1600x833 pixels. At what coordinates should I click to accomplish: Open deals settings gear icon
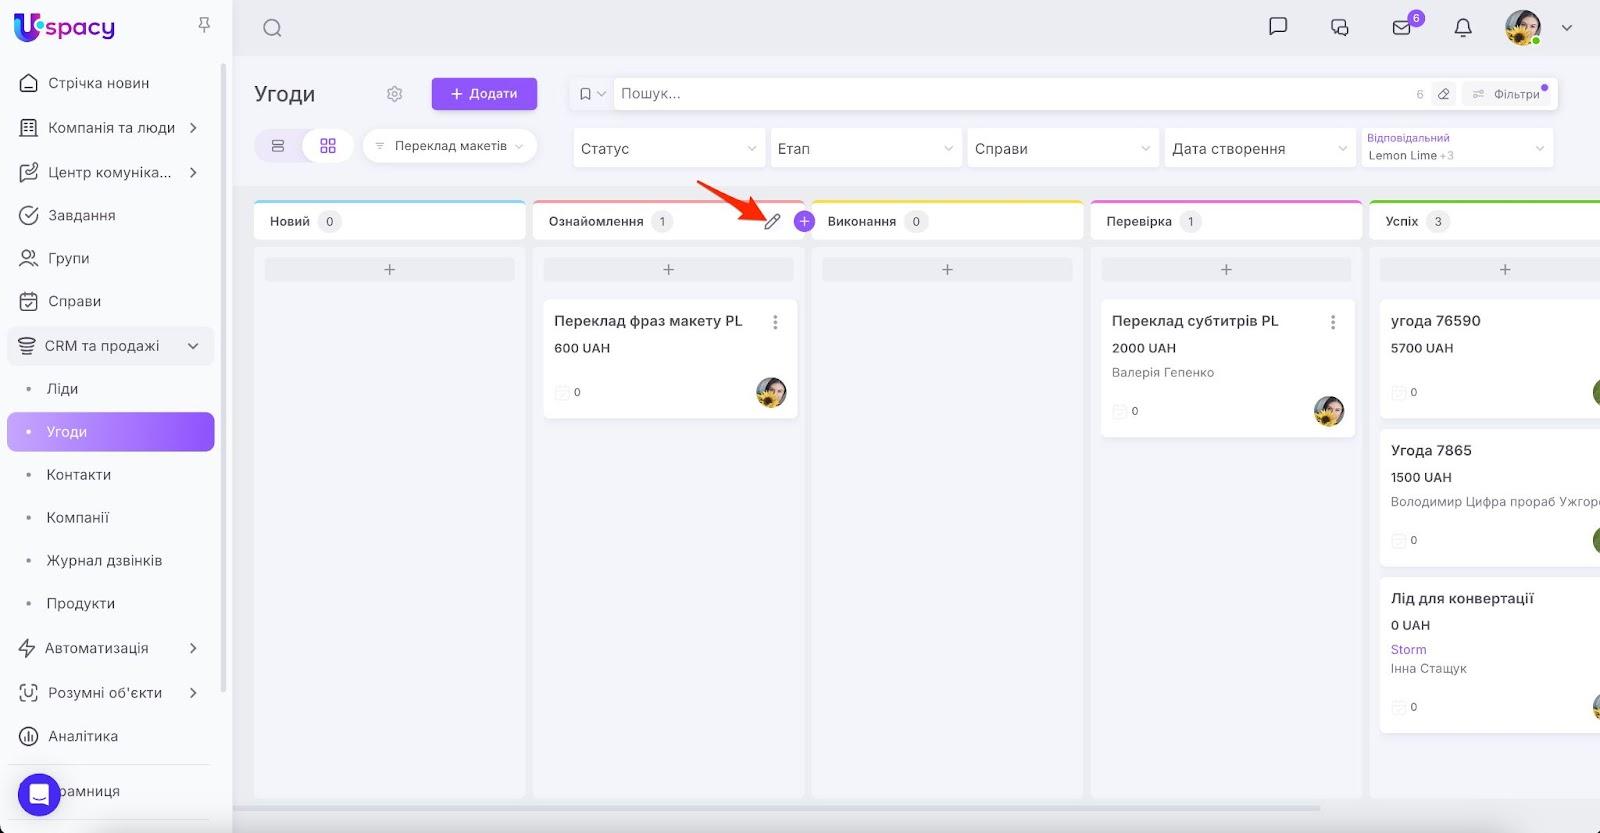click(x=395, y=94)
